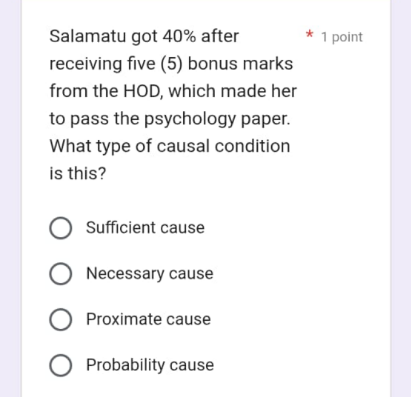Click the '40%' text in the question

pos(179,36)
